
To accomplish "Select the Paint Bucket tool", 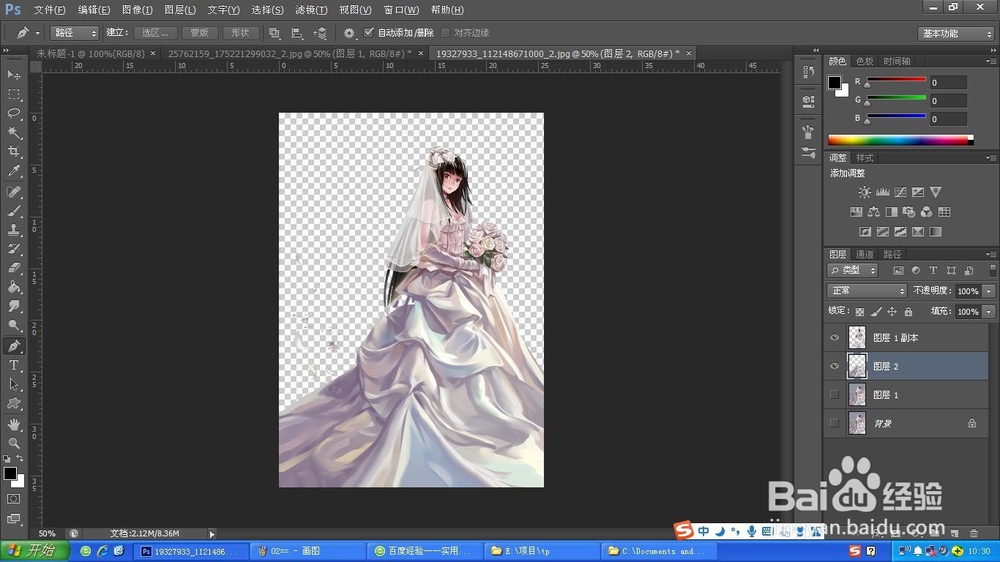I will 13,287.
